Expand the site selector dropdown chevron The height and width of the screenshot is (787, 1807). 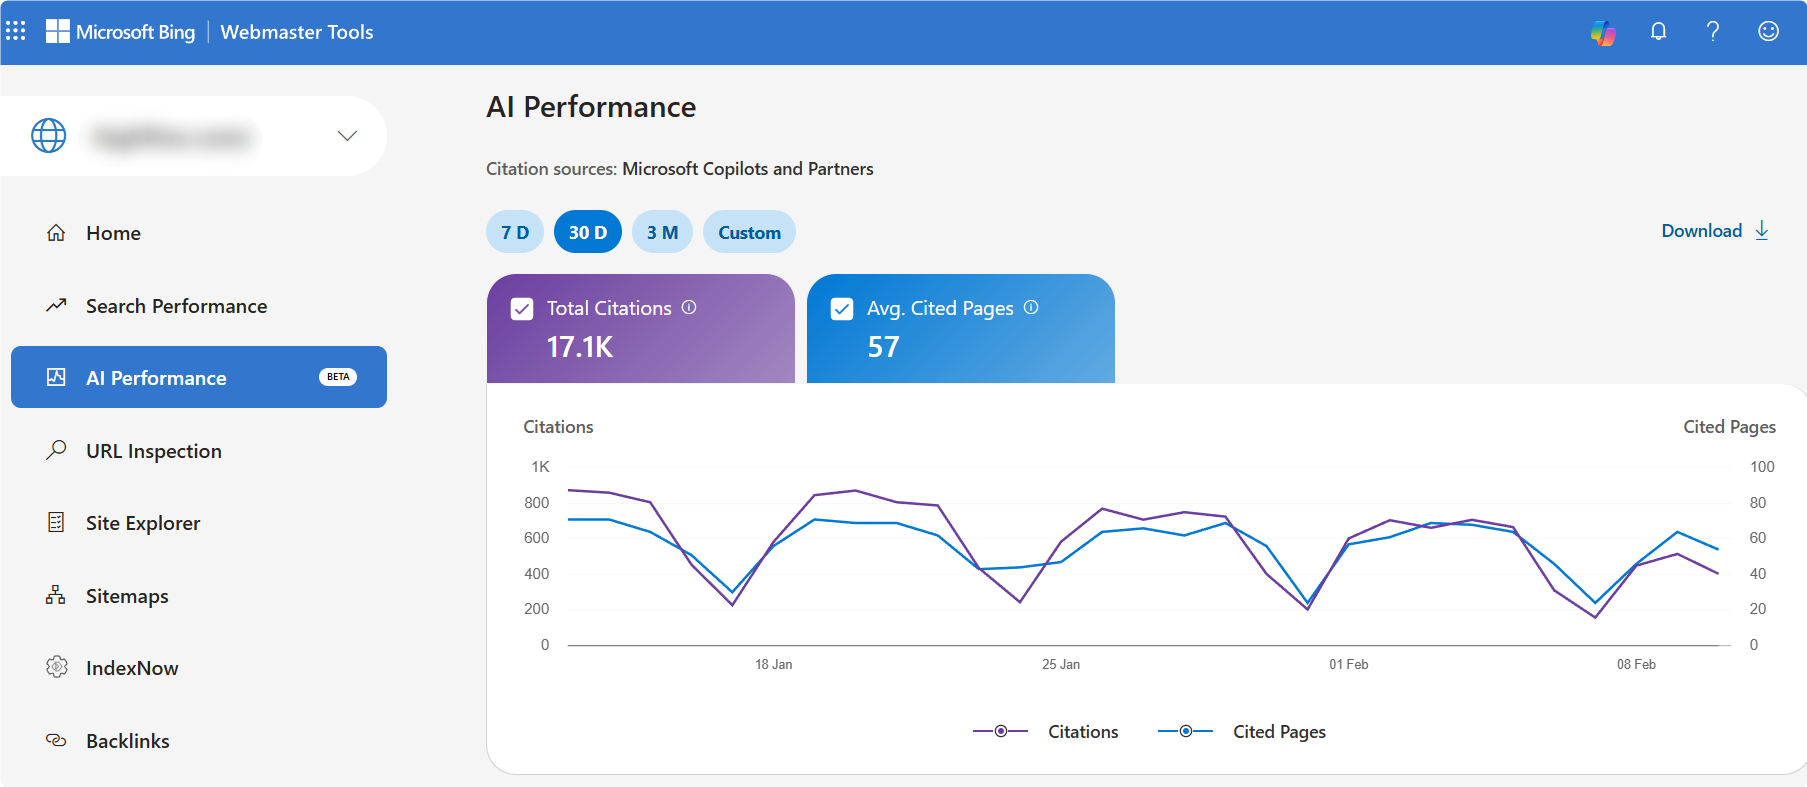click(x=347, y=136)
